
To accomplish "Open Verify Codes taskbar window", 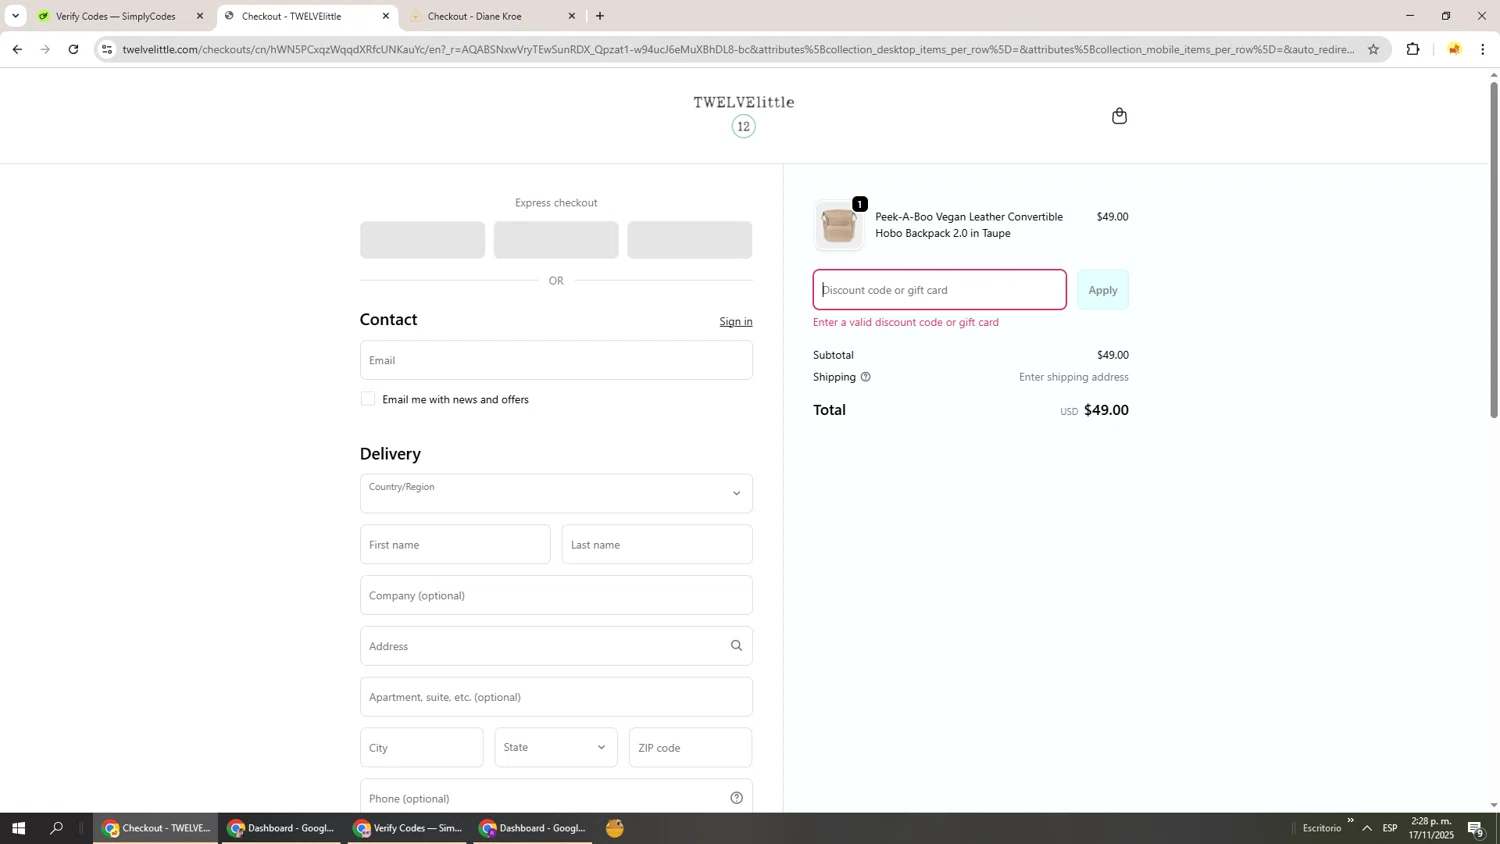I will click(x=408, y=828).
